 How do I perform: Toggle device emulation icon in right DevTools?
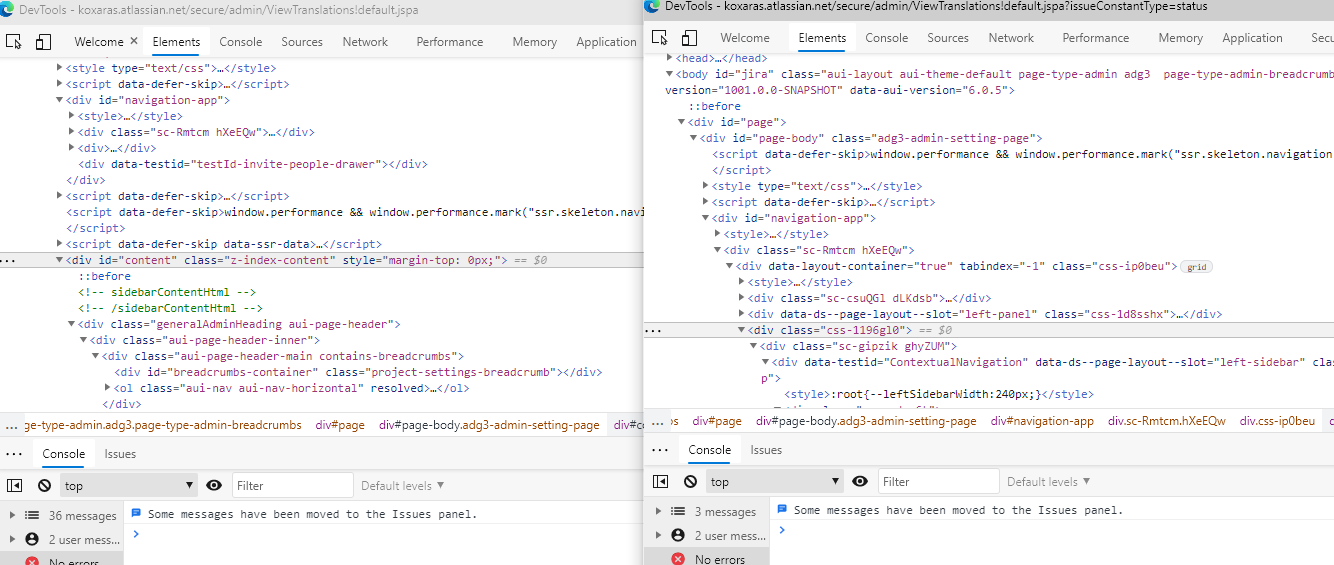[x=689, y=38]
